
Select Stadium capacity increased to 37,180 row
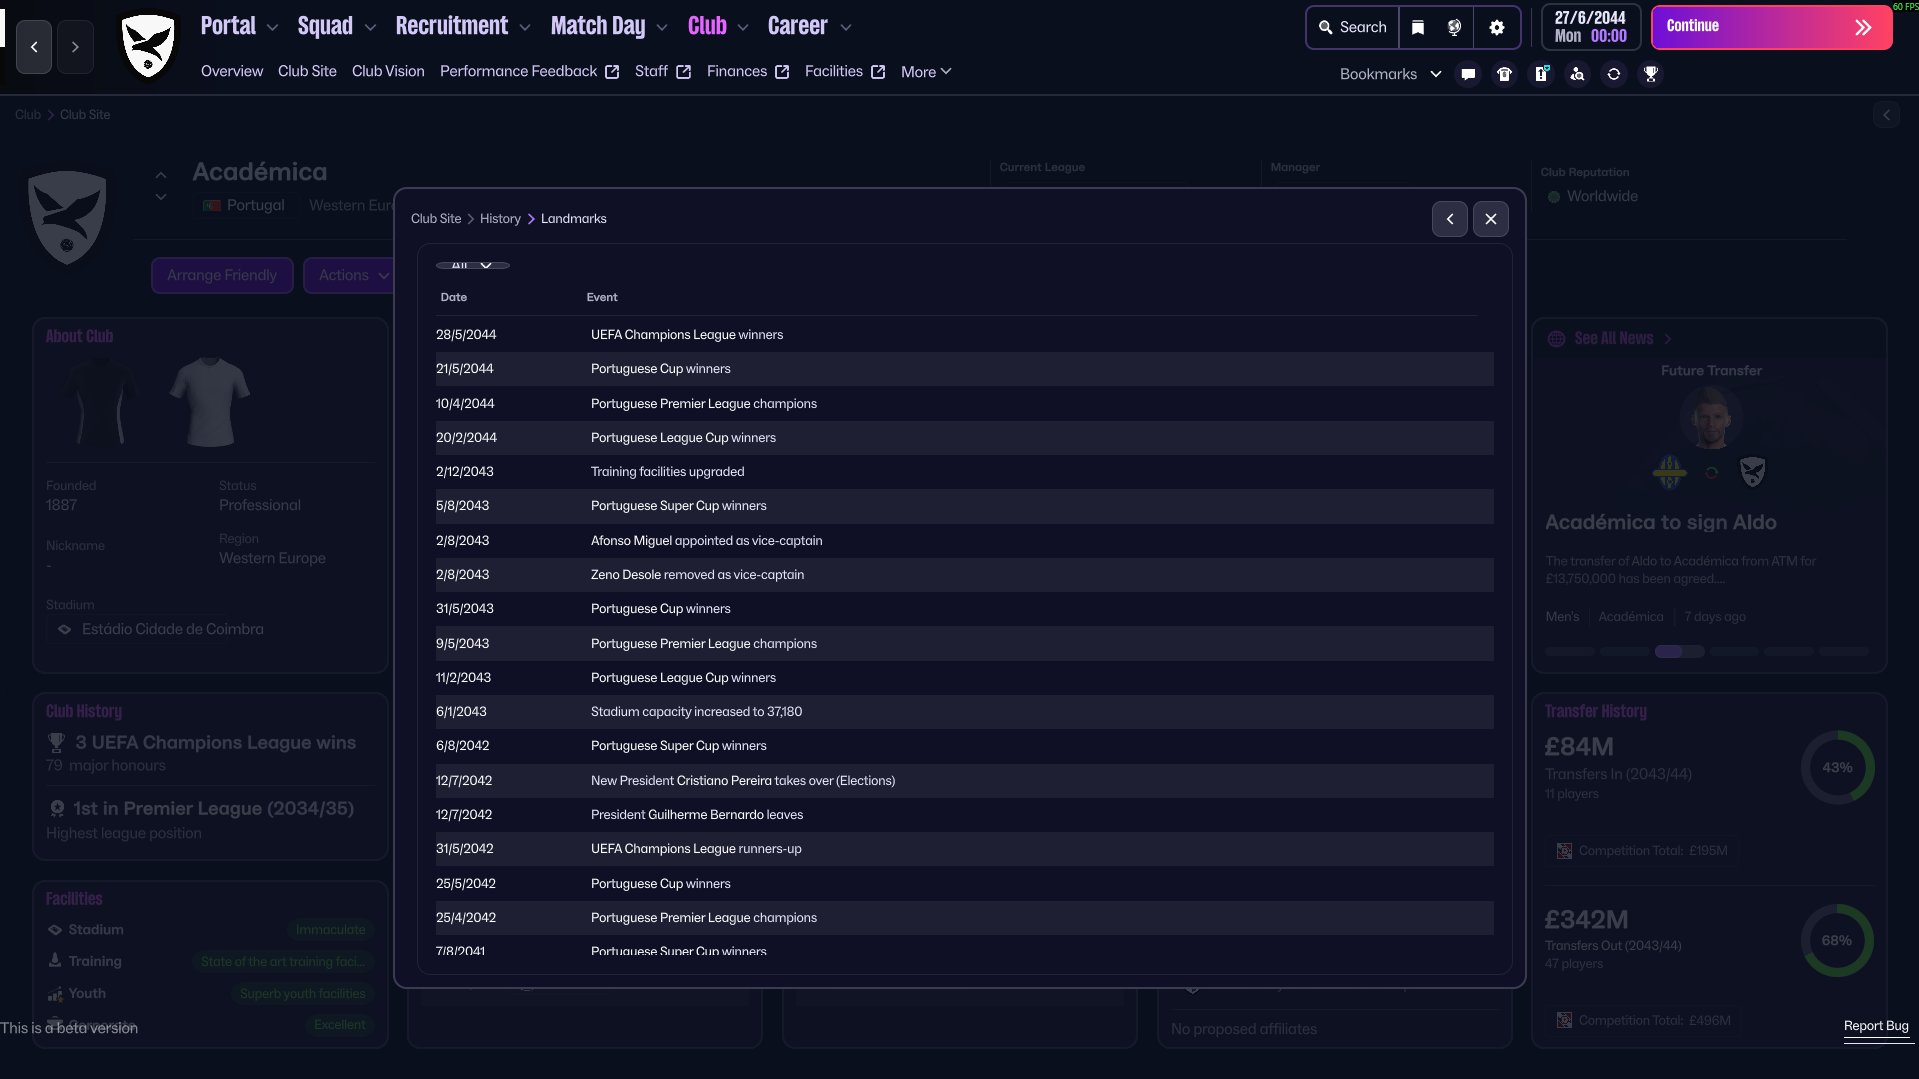click(x=964, y=712)
